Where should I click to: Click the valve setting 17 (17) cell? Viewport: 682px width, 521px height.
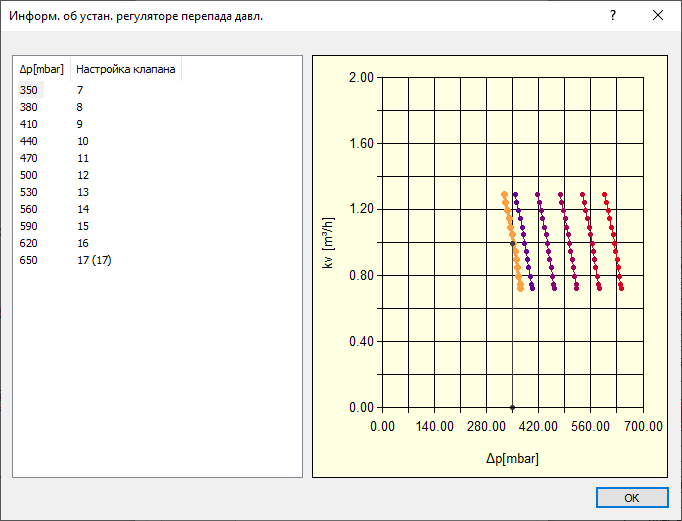coord(94,260)
